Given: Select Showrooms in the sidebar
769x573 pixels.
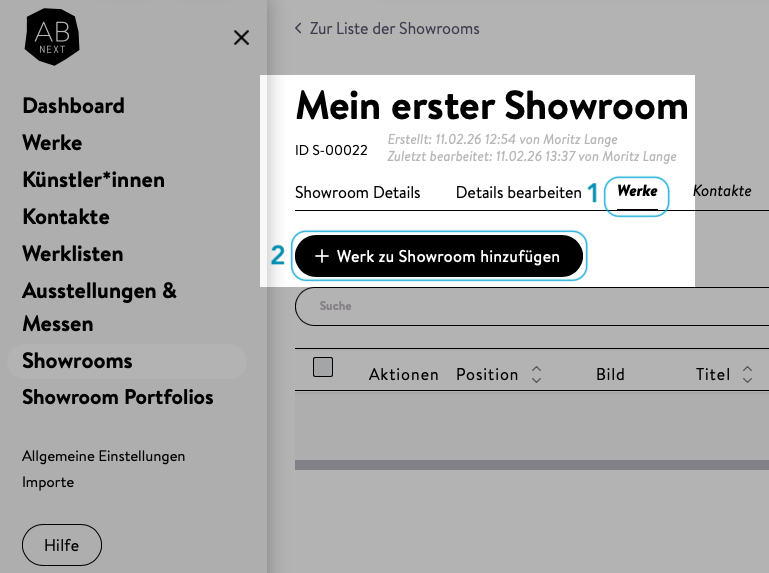Looking at the screenshot, I should (77, 361).
